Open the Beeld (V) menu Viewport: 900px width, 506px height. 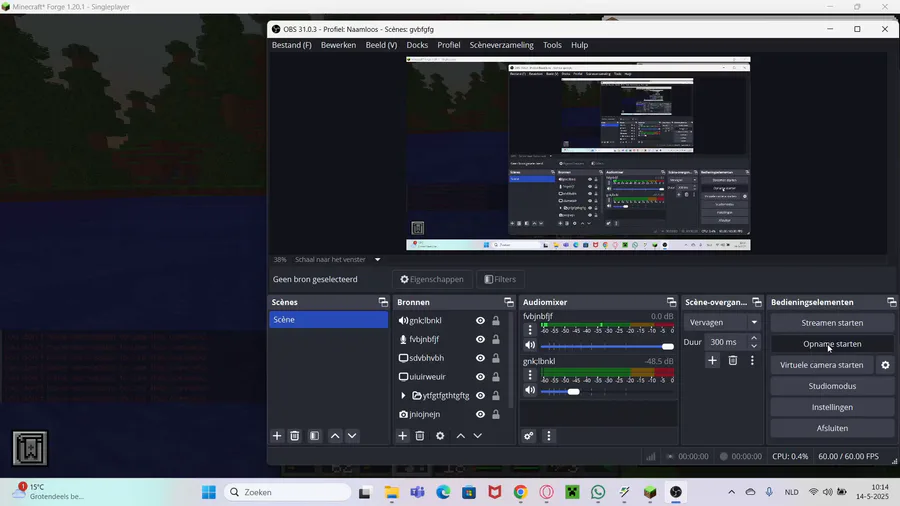(x=381, y=45)
